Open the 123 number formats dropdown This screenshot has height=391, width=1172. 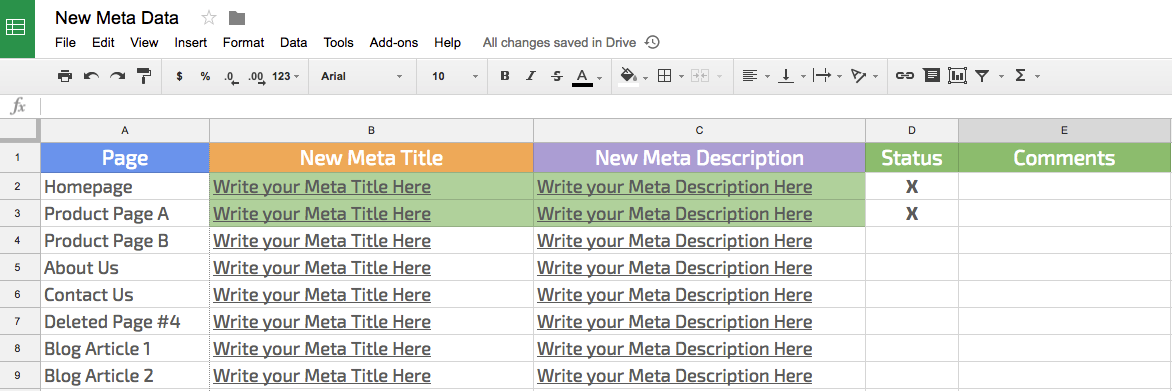(286, 76)
